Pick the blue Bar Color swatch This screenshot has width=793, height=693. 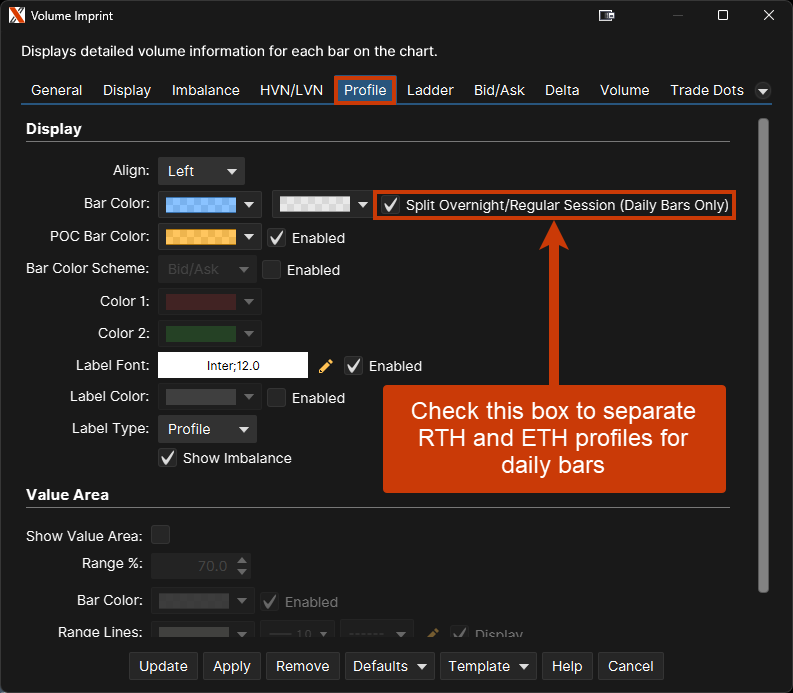[200, 204]
